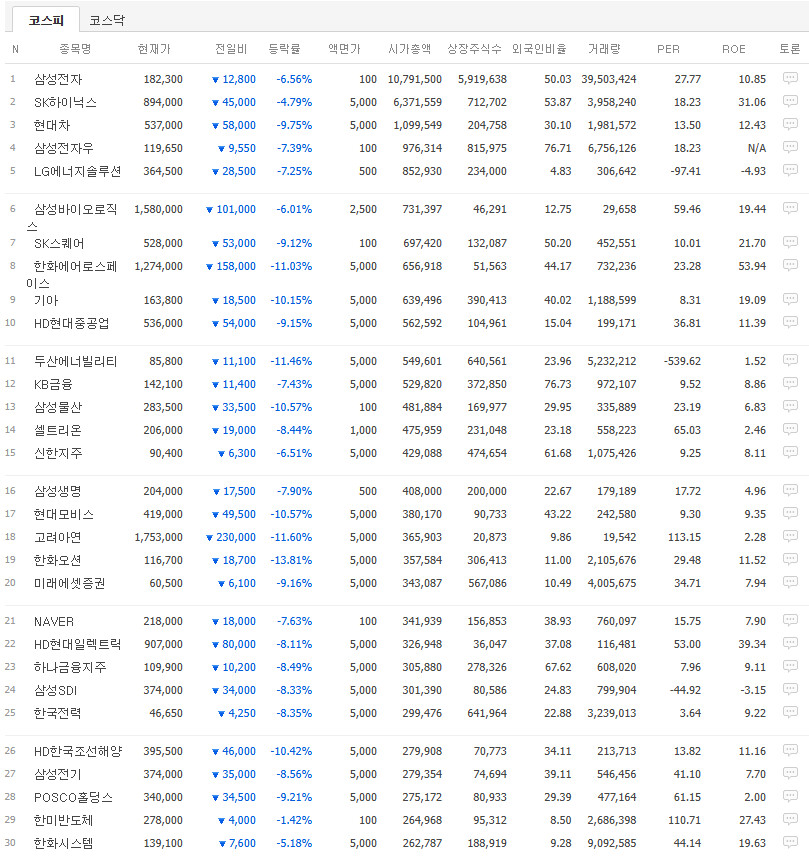Open discussion icon for 삼성SDI row
Image resolution: width=809 pixels, height=857 pixels.
(790, 689)
